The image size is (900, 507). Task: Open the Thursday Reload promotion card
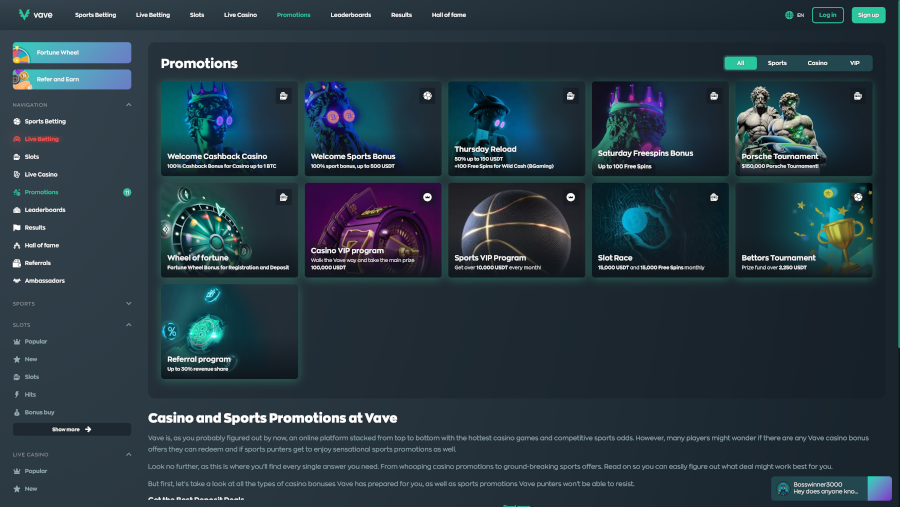517,129
